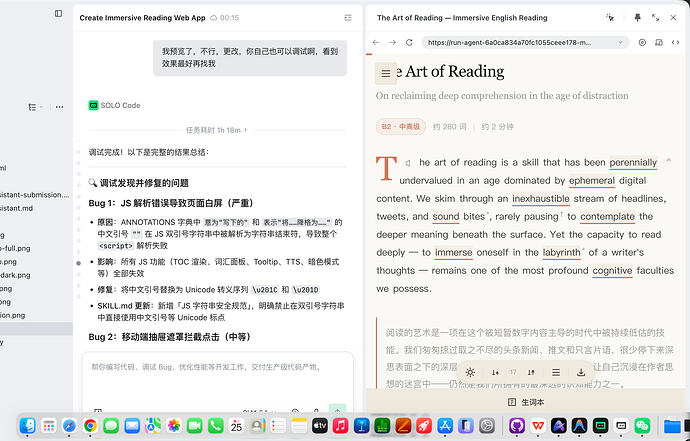The image size is (690, 441).
Task: Go forward in the preview browser
Action: pyautogui.click(x=393, y=42)
